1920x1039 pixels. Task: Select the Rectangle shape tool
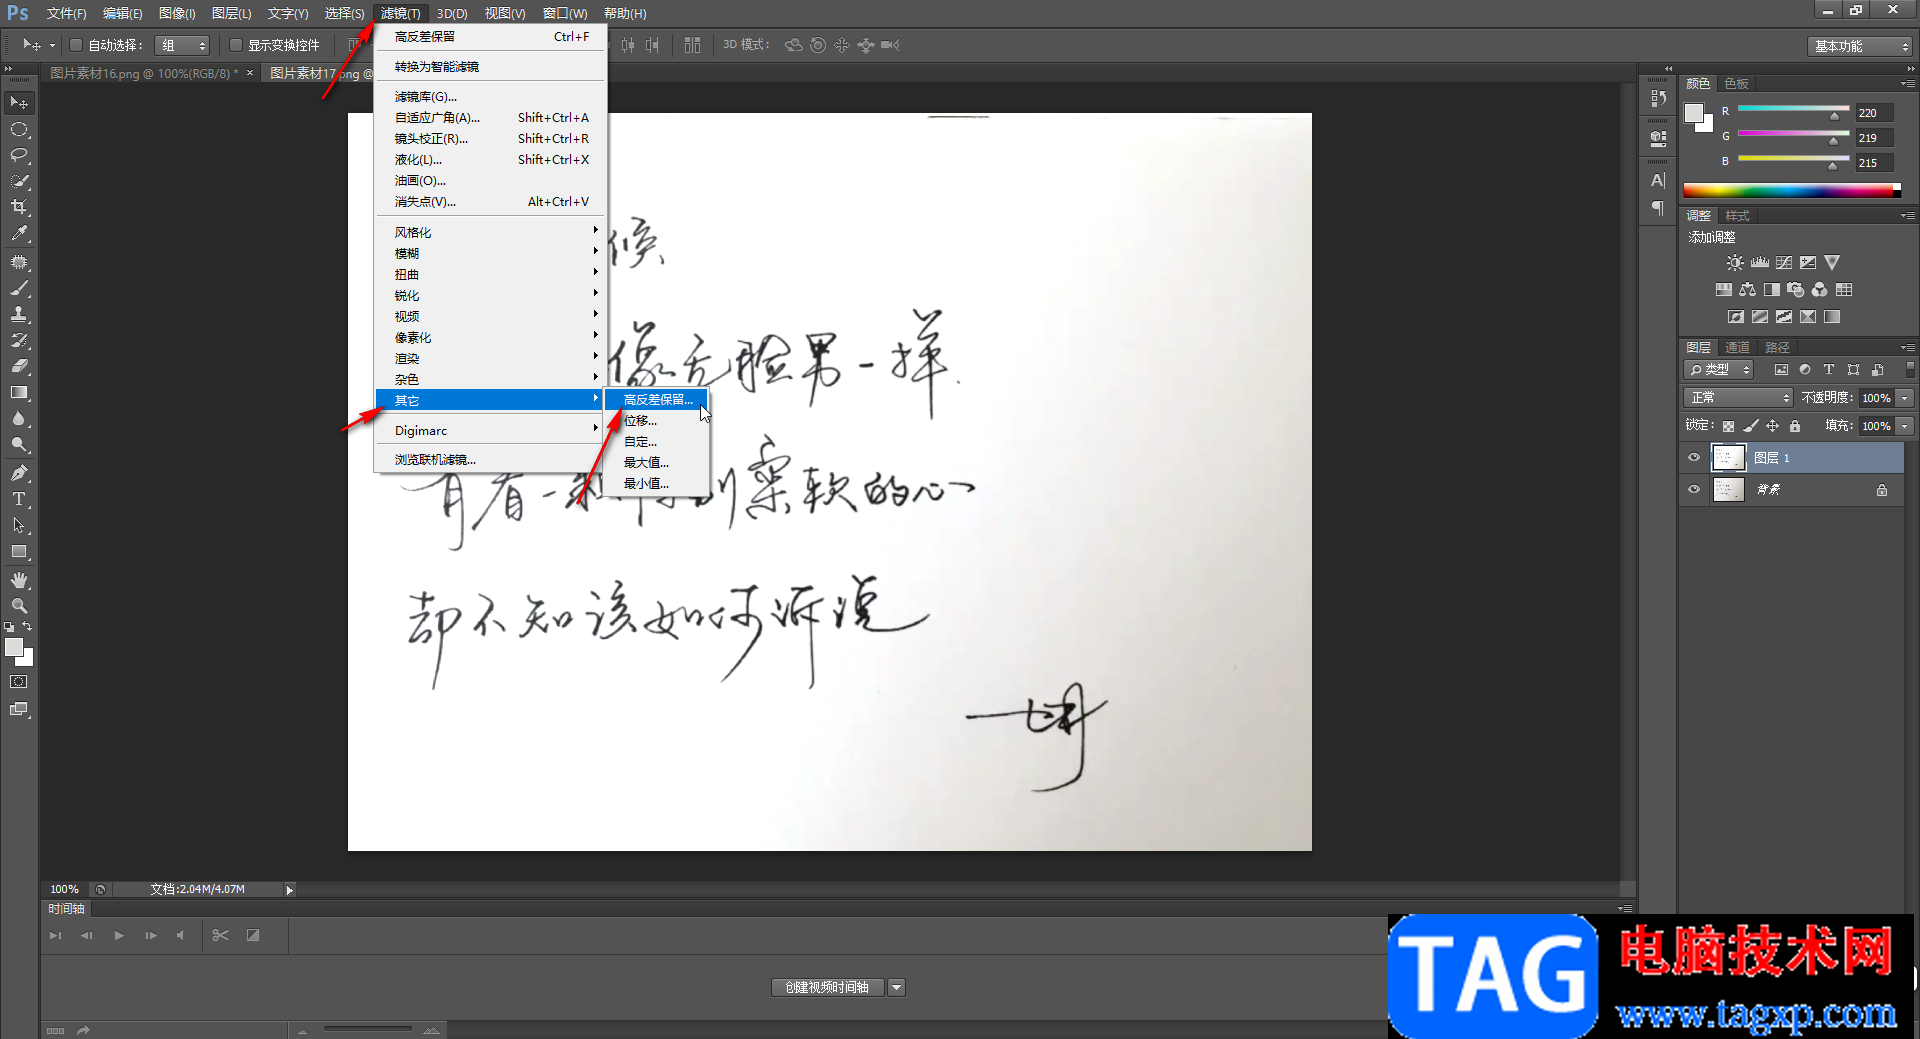[x=19, y=551]
